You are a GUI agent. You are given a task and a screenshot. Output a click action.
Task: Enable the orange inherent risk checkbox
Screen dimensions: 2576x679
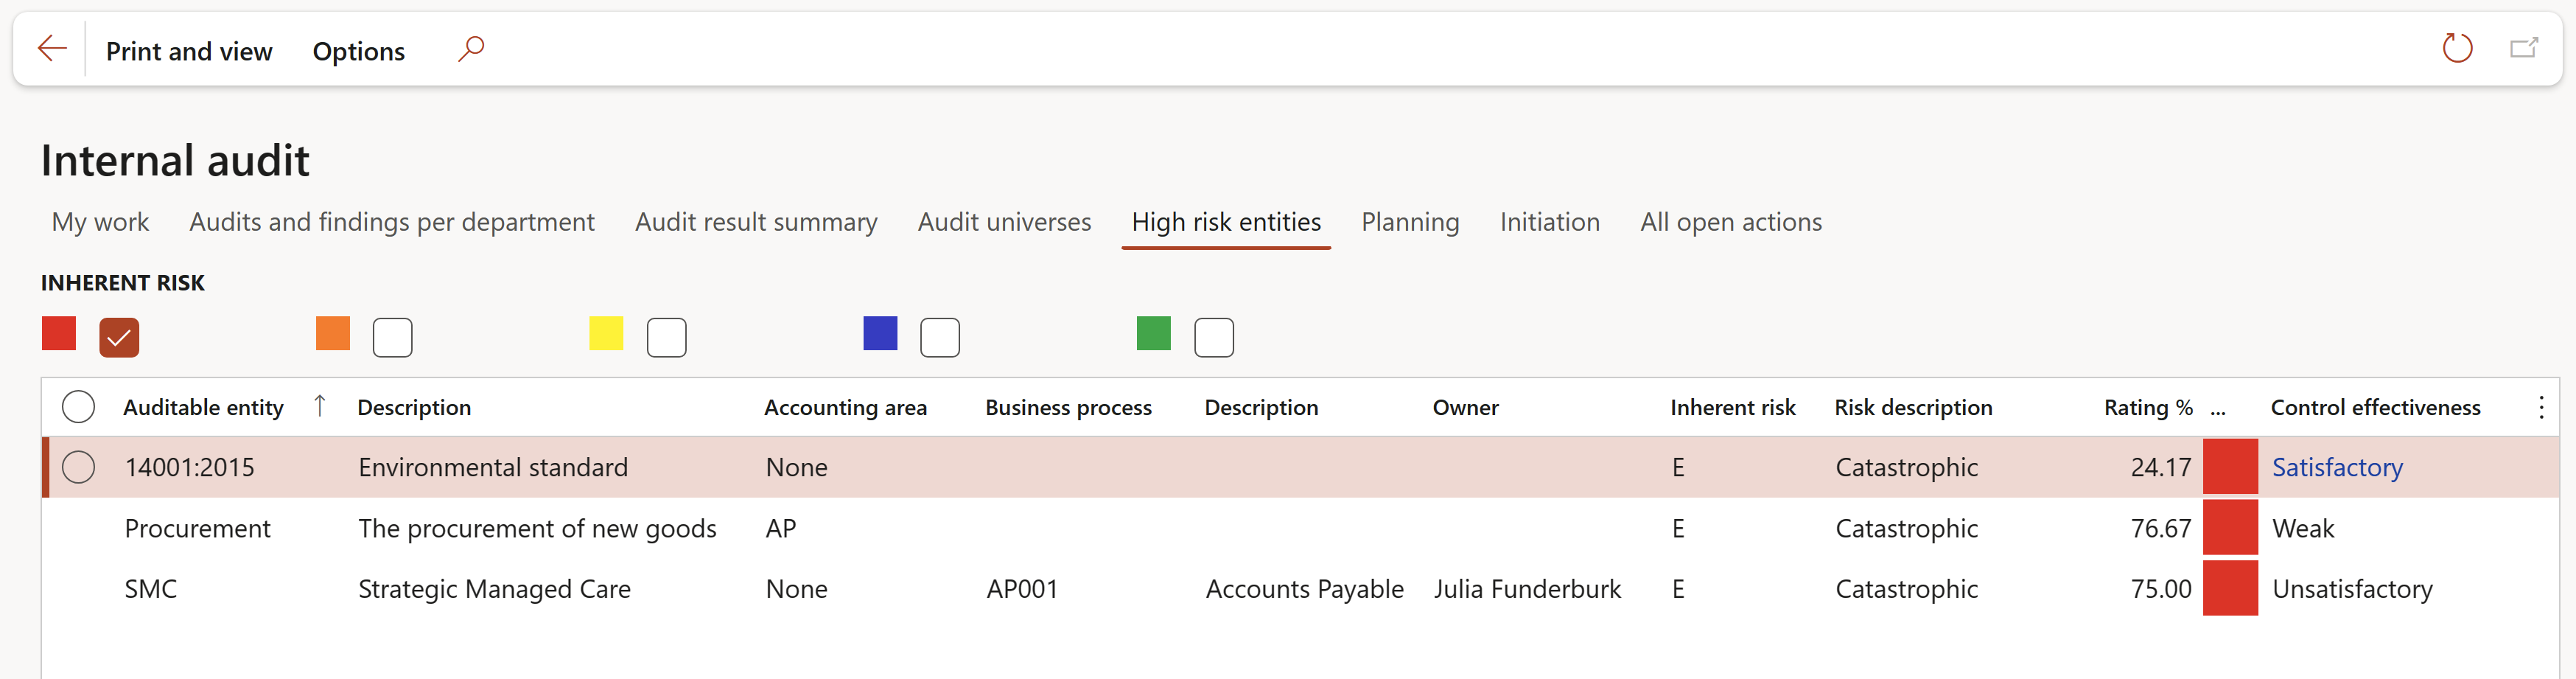(x=392, y=337)
